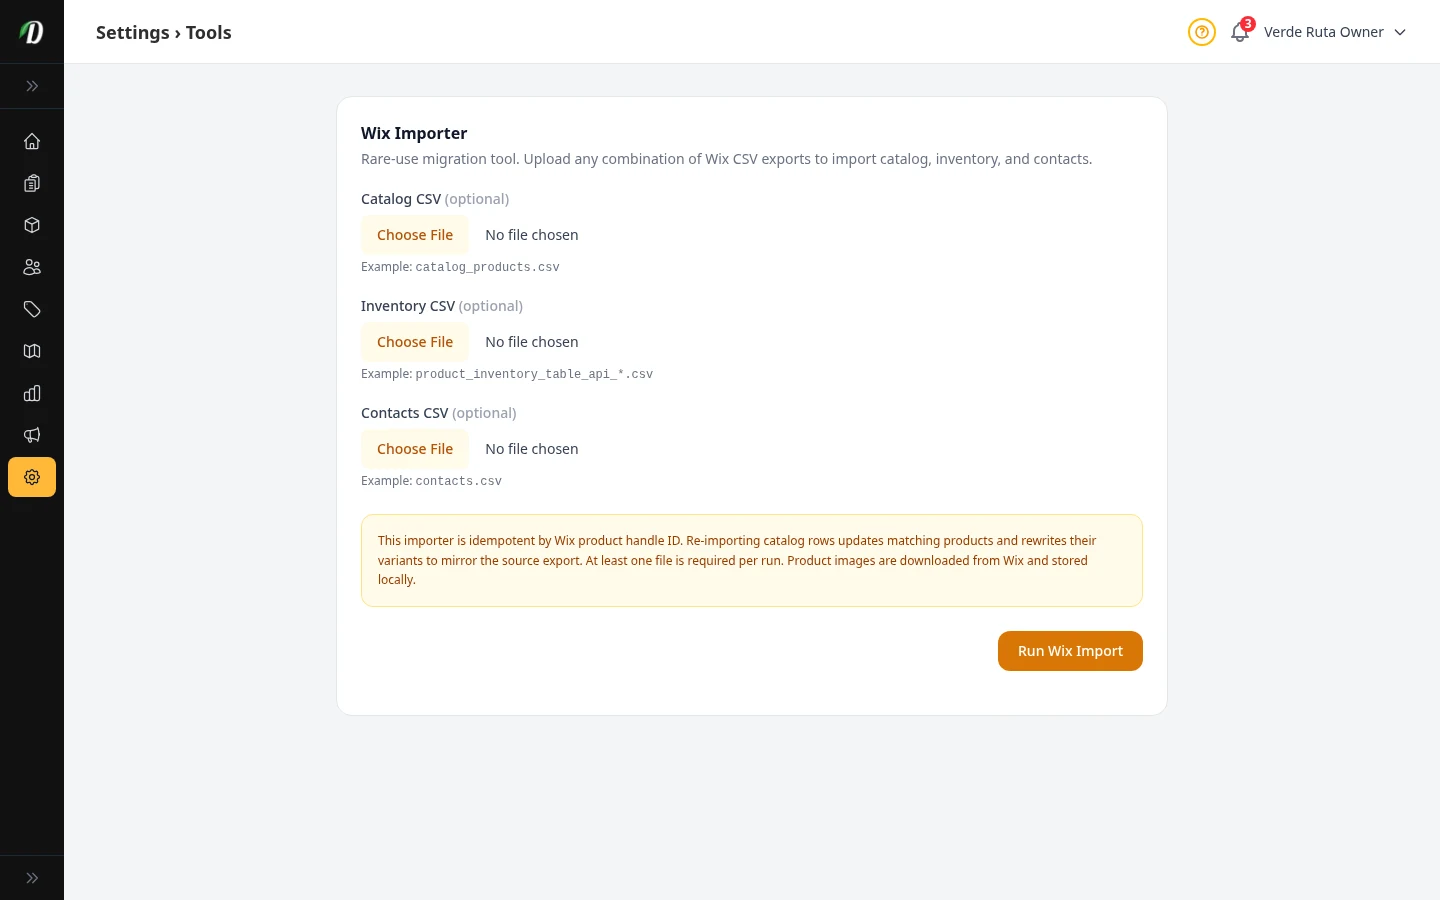Screen dimensions: 1440x900
Task: Open the box products icon in sidebar
Action: 32,225
